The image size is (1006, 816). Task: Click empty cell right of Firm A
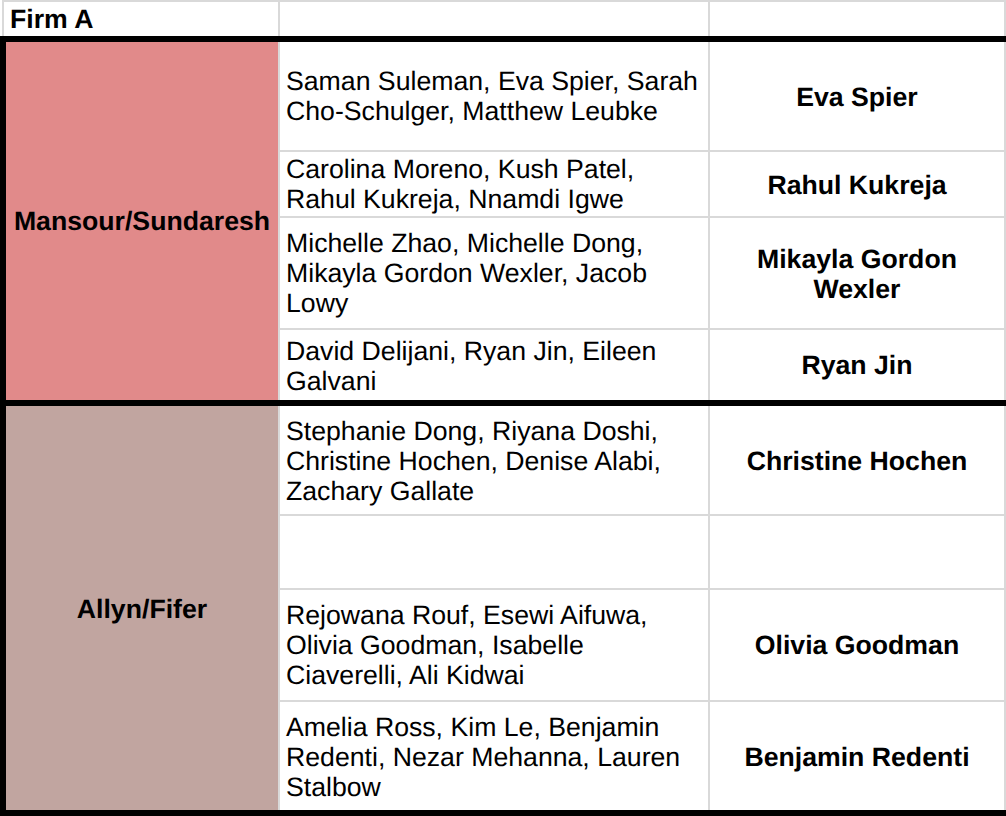pos(494,19)
